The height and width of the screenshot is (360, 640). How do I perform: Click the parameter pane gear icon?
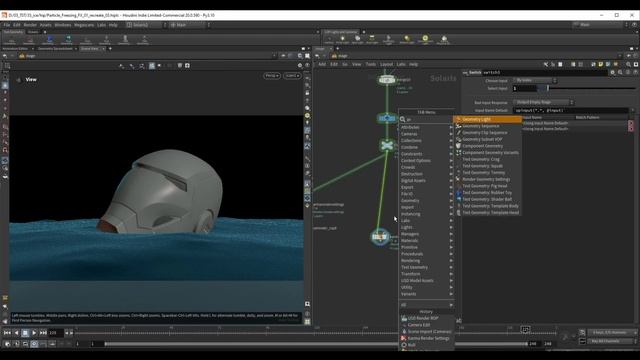pyautogui.click(x=613, y=73)
